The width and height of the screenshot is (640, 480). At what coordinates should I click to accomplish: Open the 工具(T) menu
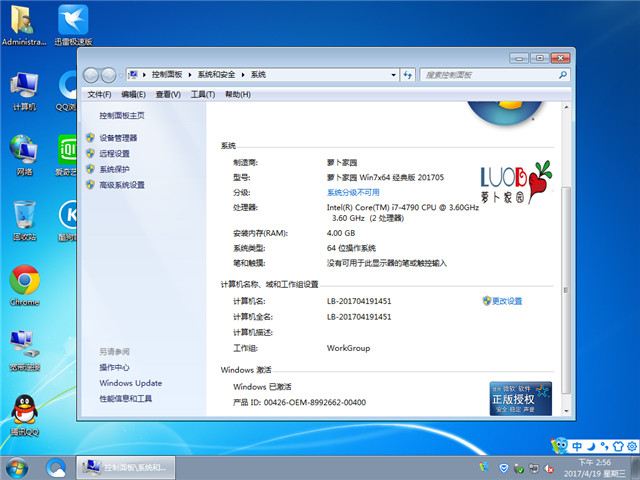tap(203, 94)
